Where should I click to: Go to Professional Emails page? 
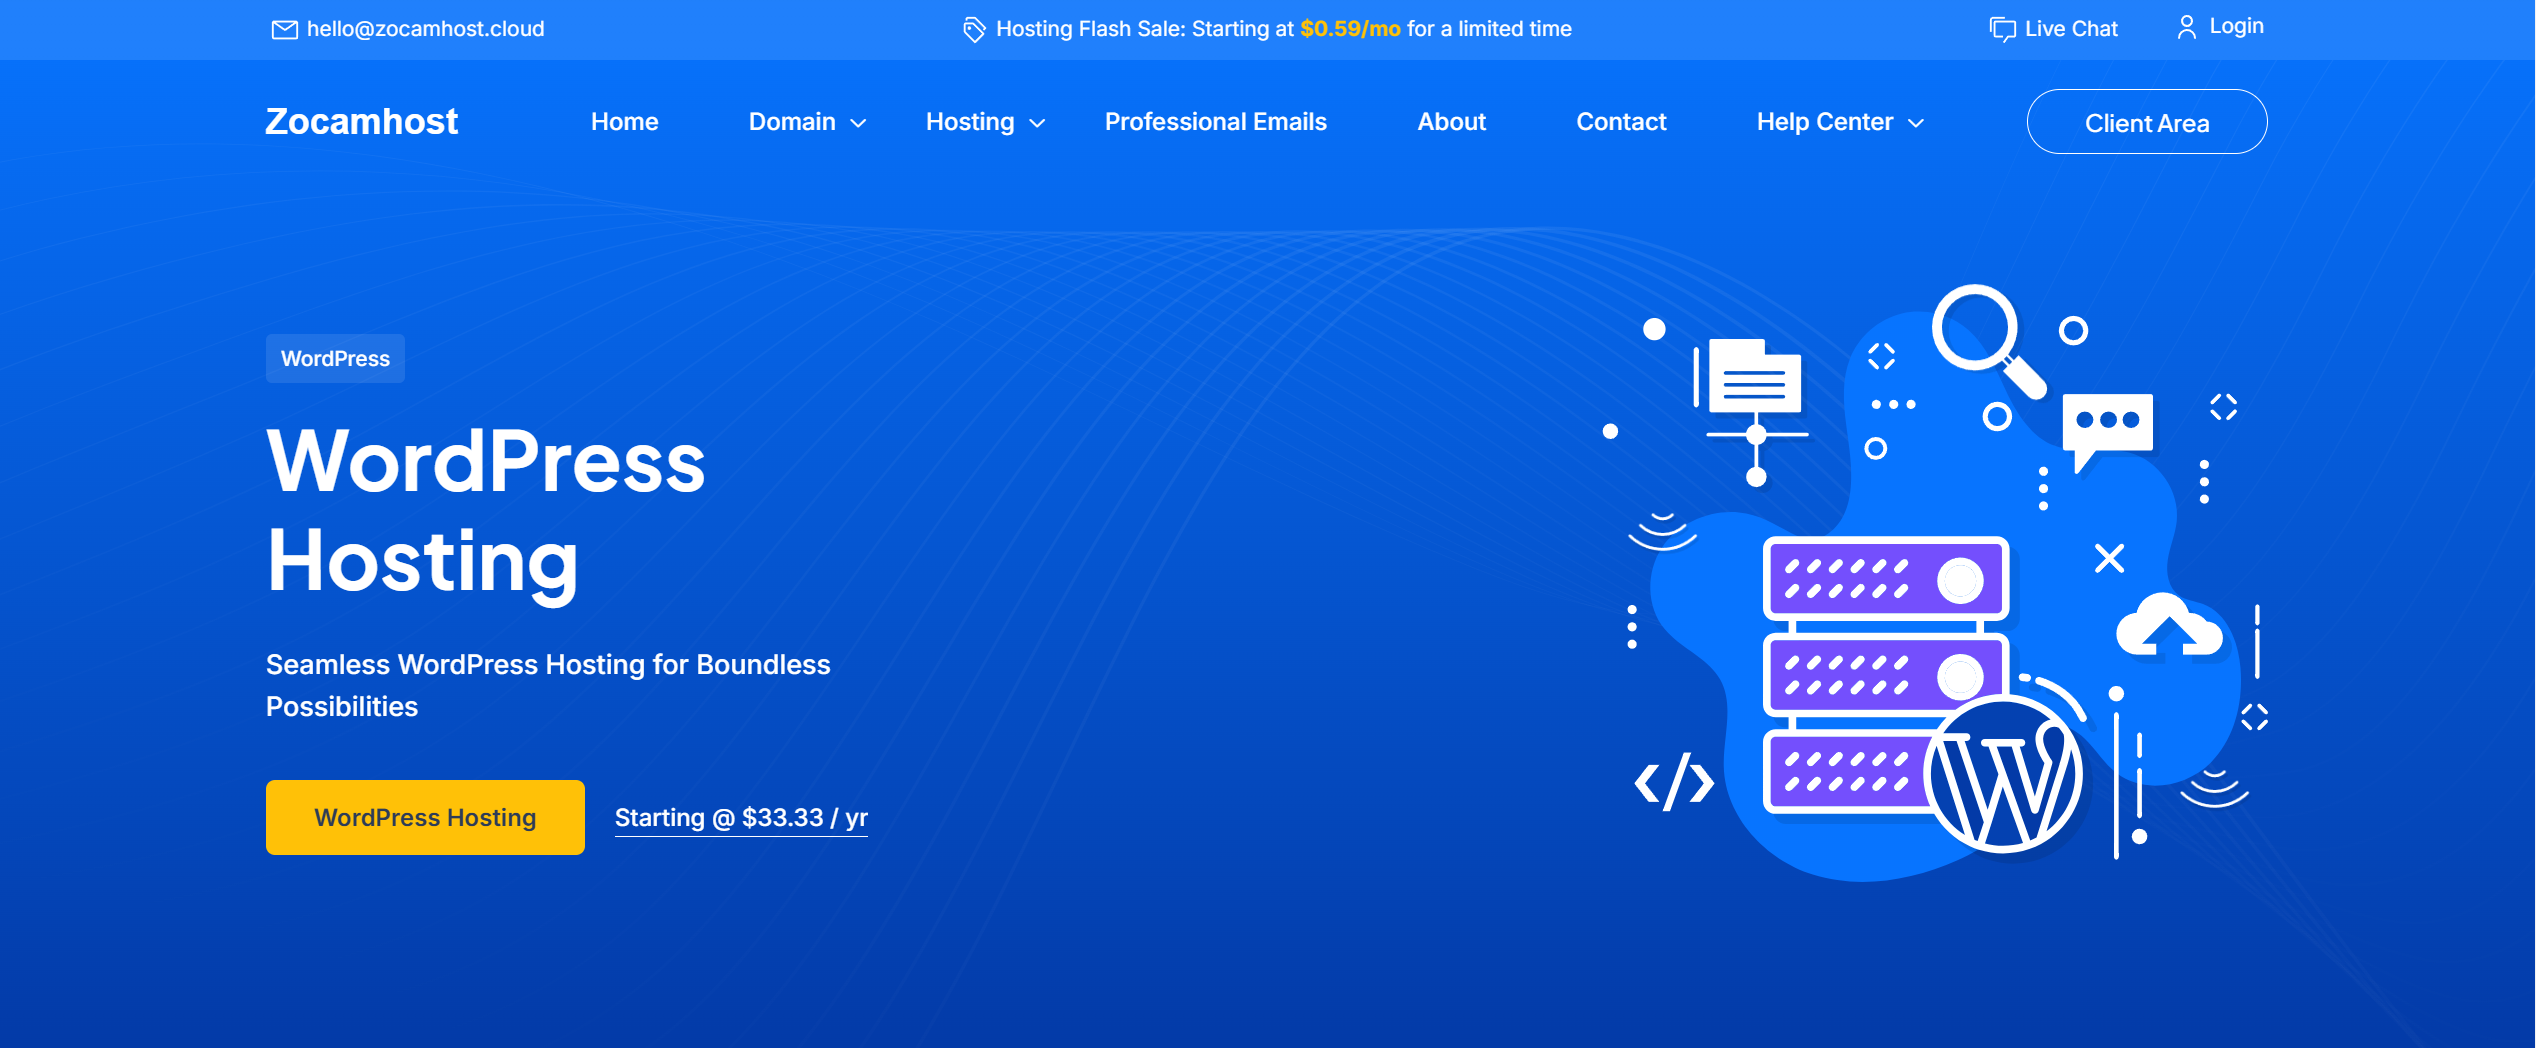pos(1215,122)
